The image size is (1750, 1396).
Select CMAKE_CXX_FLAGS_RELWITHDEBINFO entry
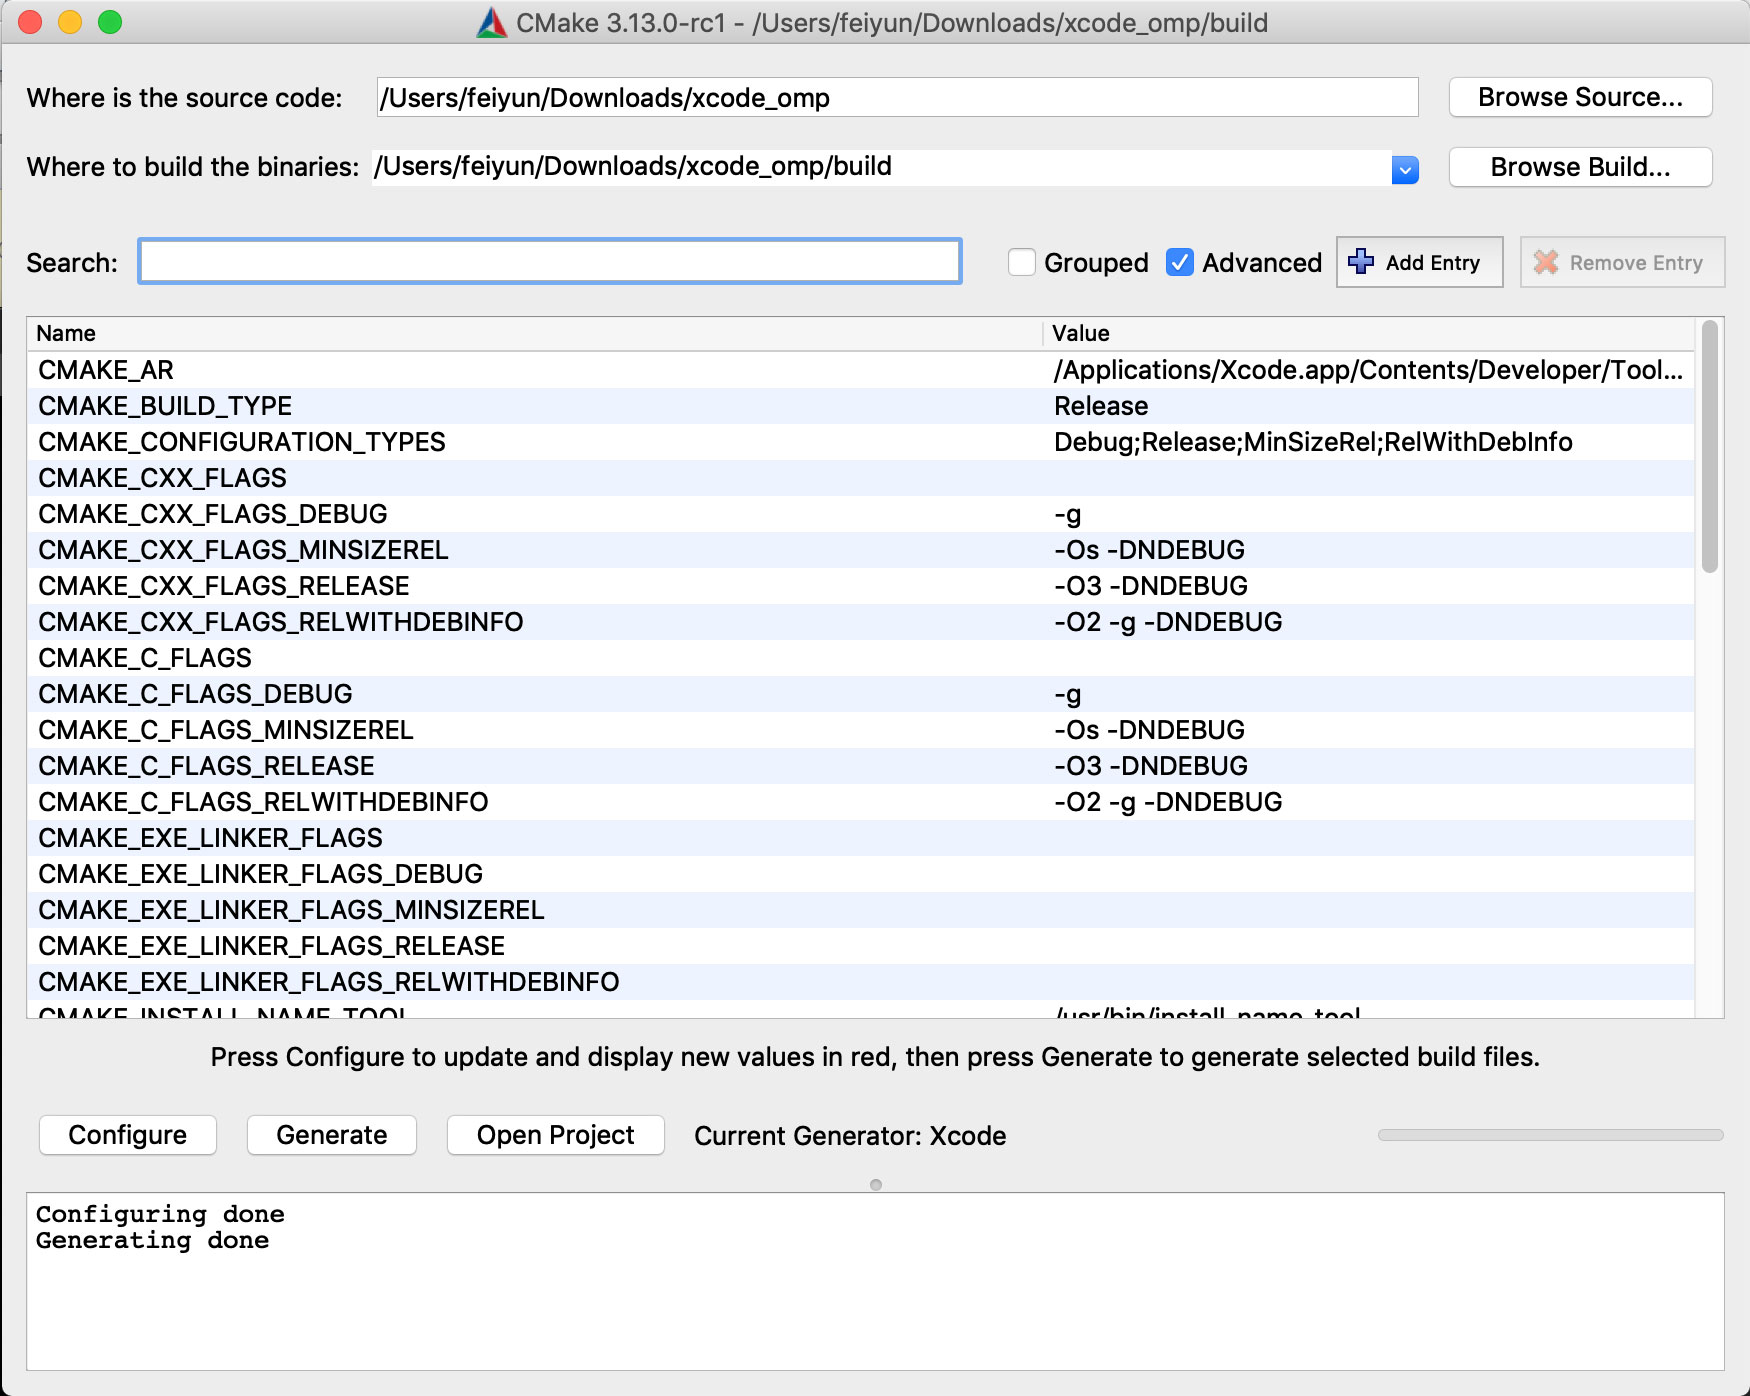(x=281, y=622)
